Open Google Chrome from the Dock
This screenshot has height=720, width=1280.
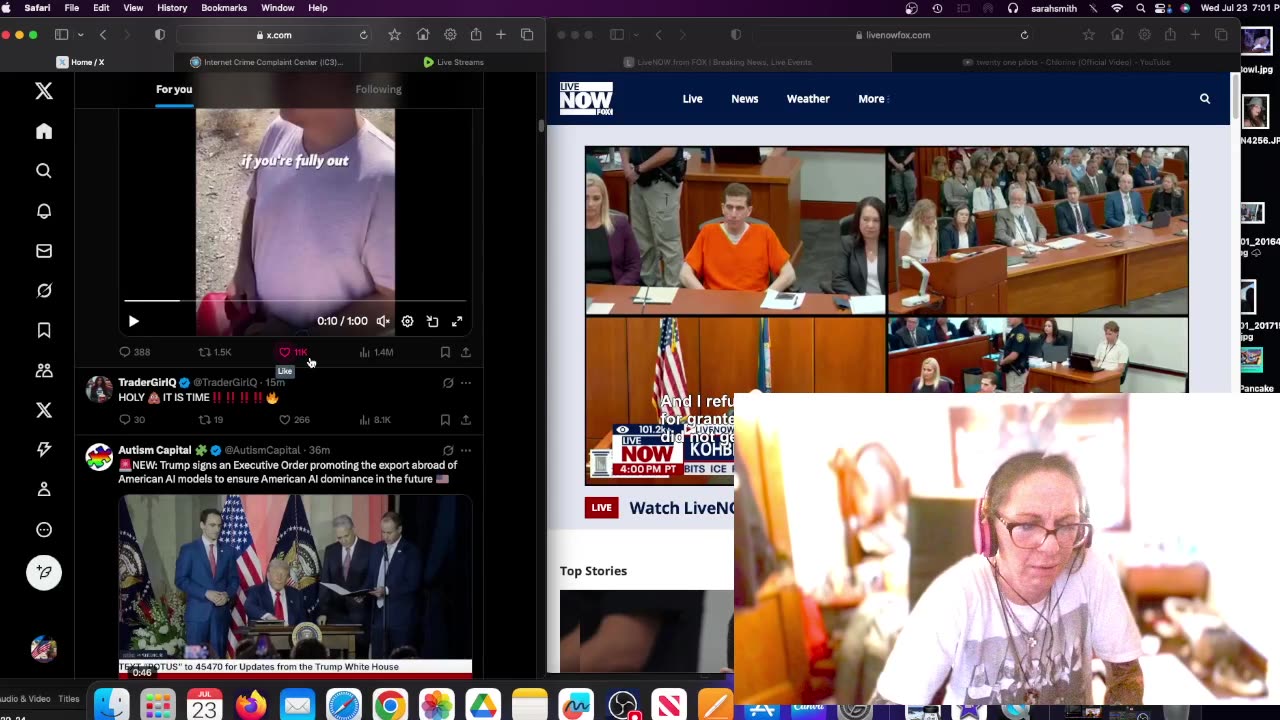[390, 706]
